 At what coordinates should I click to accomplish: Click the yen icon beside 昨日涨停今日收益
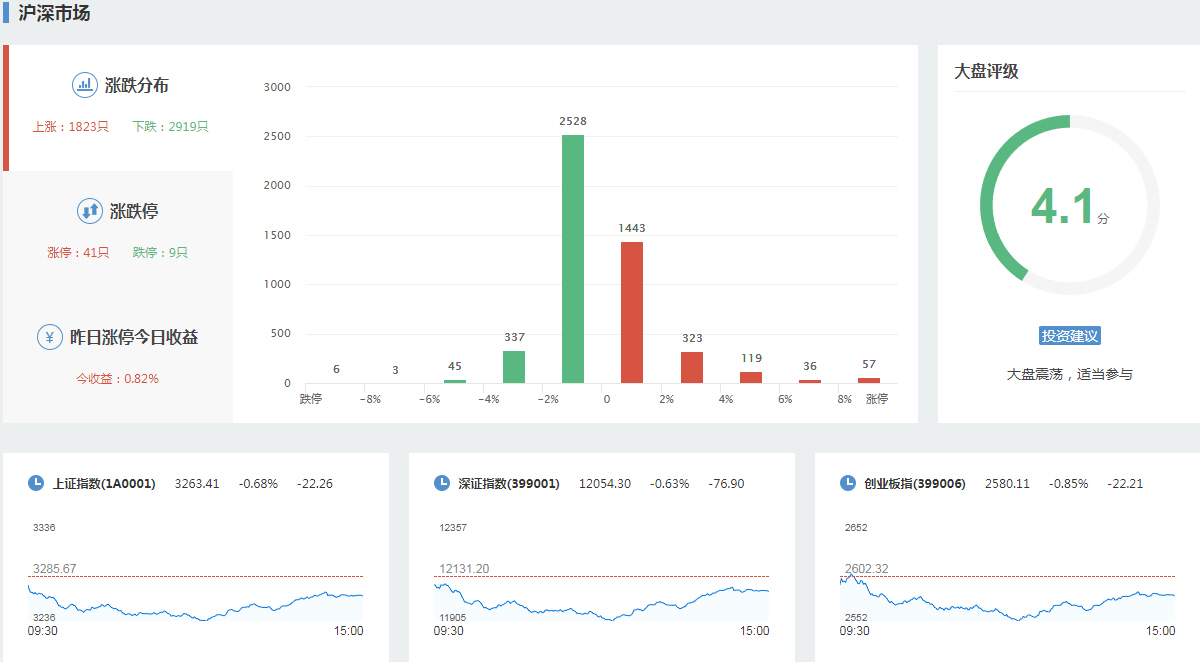tap(50, 337)
